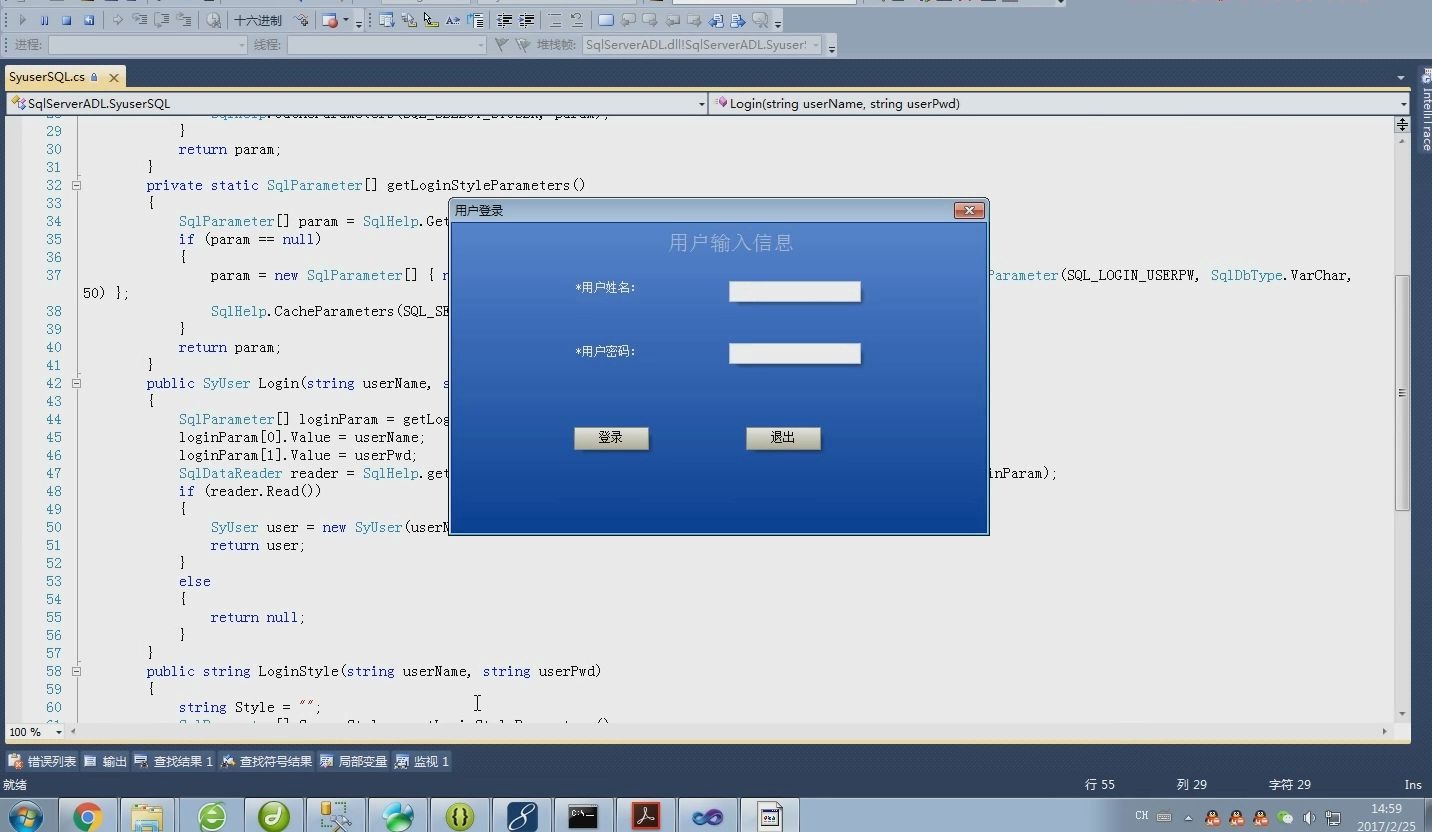
Task: Click the 'return null;' code line
Action: point(258,617)
